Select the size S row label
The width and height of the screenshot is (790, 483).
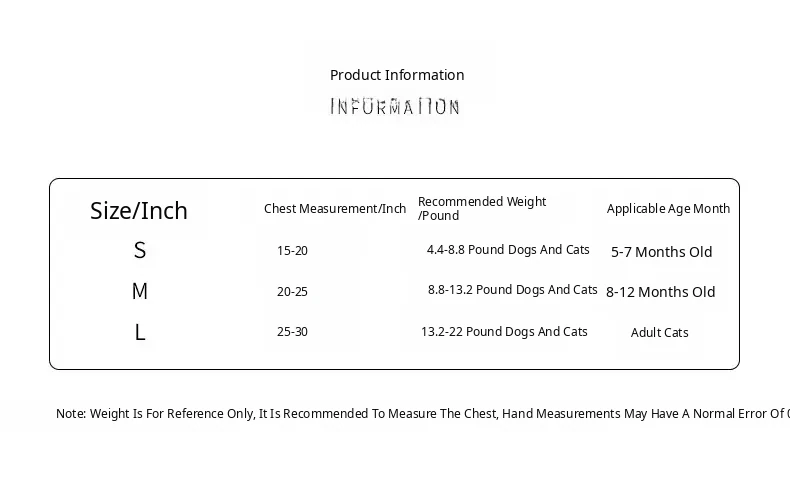pyautogui.click(x=140, y=250)
